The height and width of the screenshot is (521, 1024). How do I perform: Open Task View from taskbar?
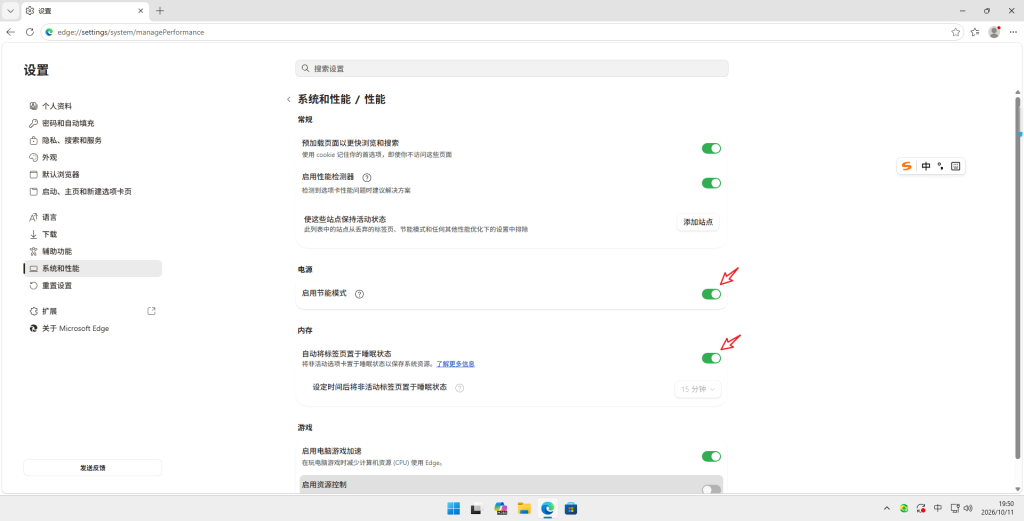(x=477, y=508)
